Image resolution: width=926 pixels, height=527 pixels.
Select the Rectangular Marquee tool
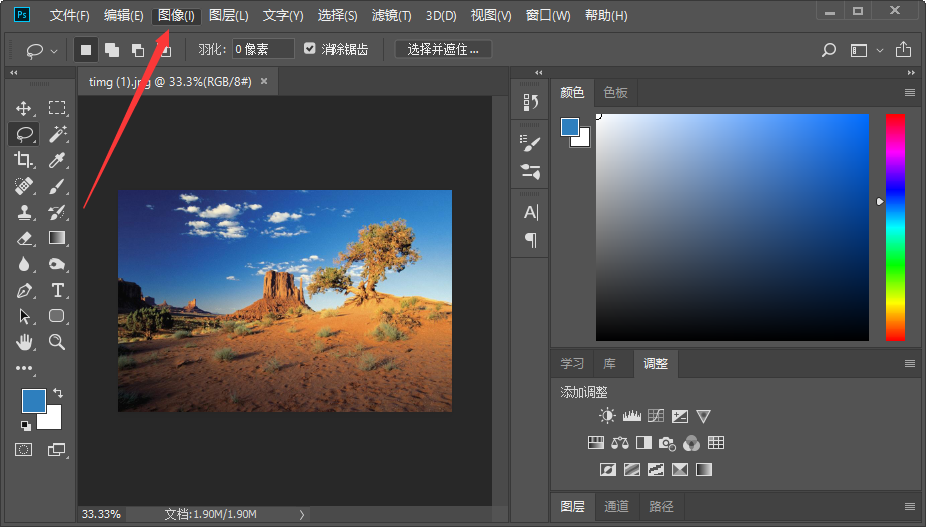pyautogui.click(x=57, y=108)
